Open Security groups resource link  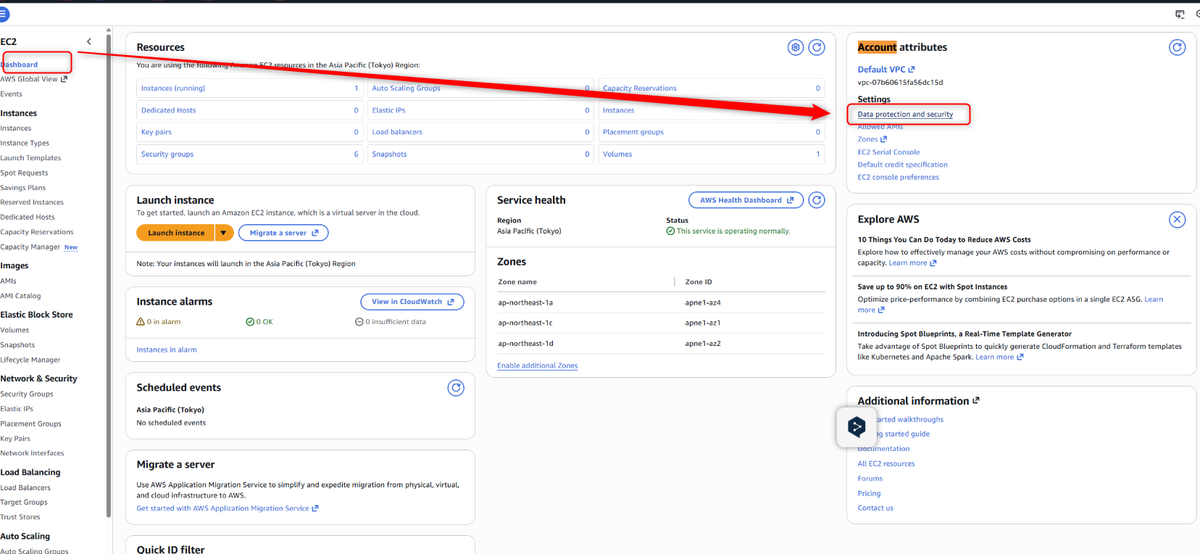pyautogui.click(x=167, y=154)
